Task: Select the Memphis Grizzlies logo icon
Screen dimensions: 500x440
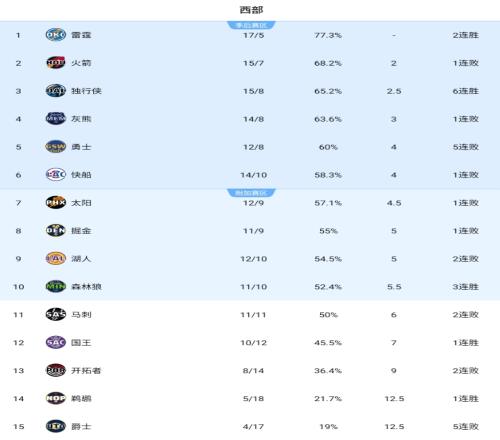Action: (x=56, y=119)
